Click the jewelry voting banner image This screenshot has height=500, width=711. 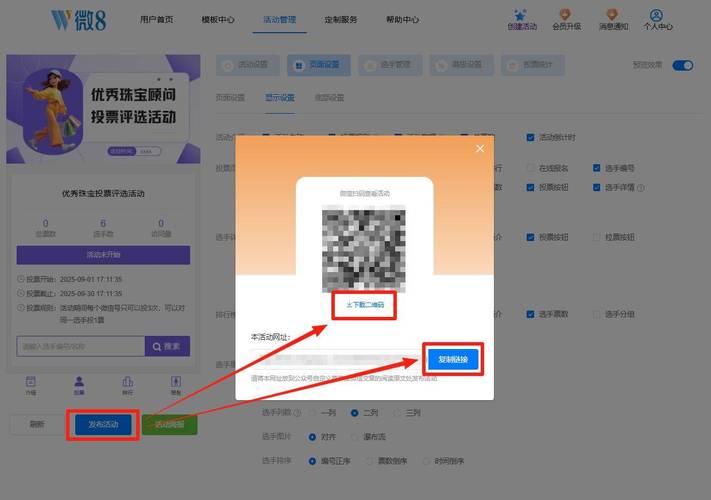click(103, 109)
